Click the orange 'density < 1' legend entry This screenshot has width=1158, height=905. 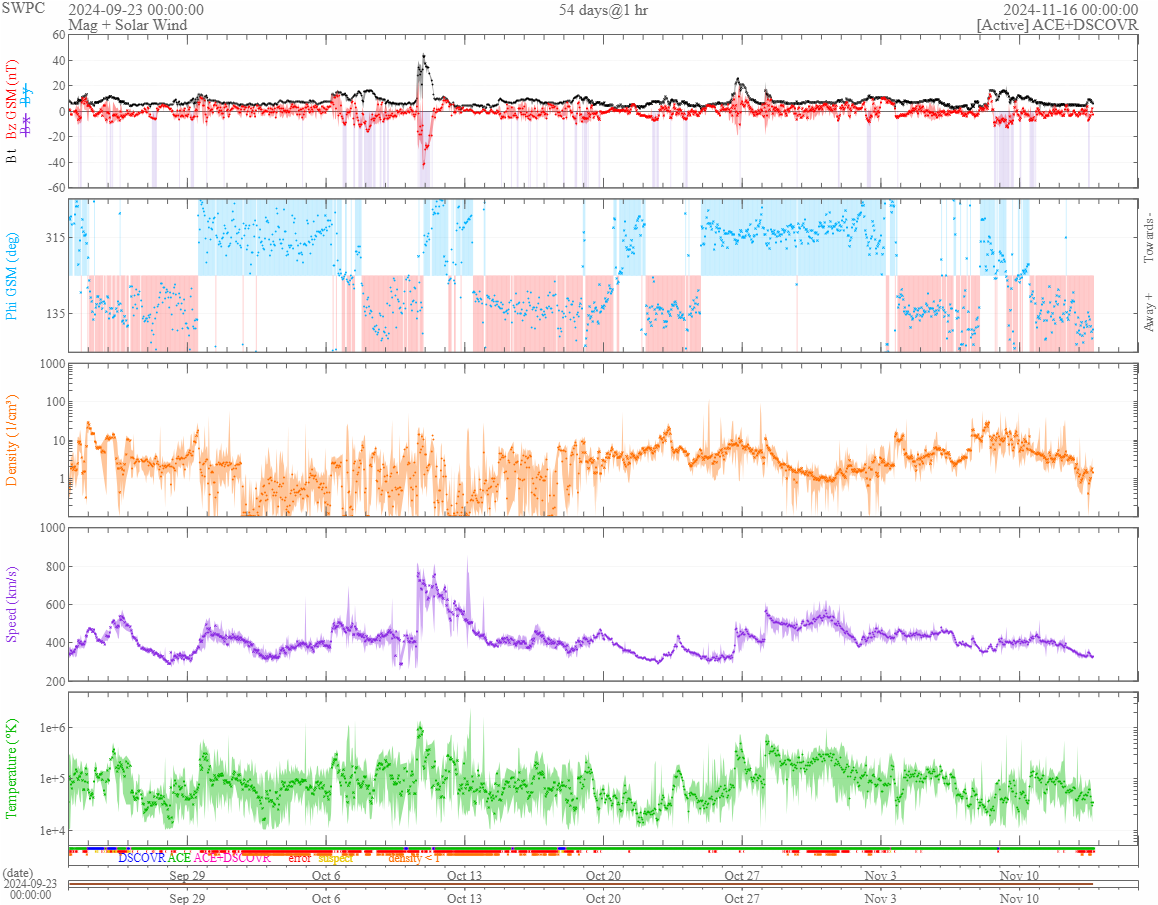(414, 858)
